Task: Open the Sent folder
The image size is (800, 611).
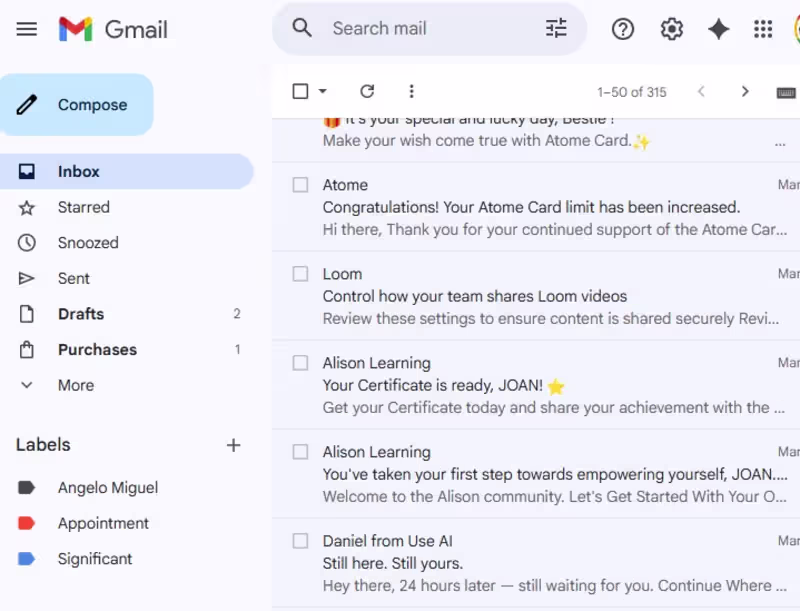Action: (127, 278)
